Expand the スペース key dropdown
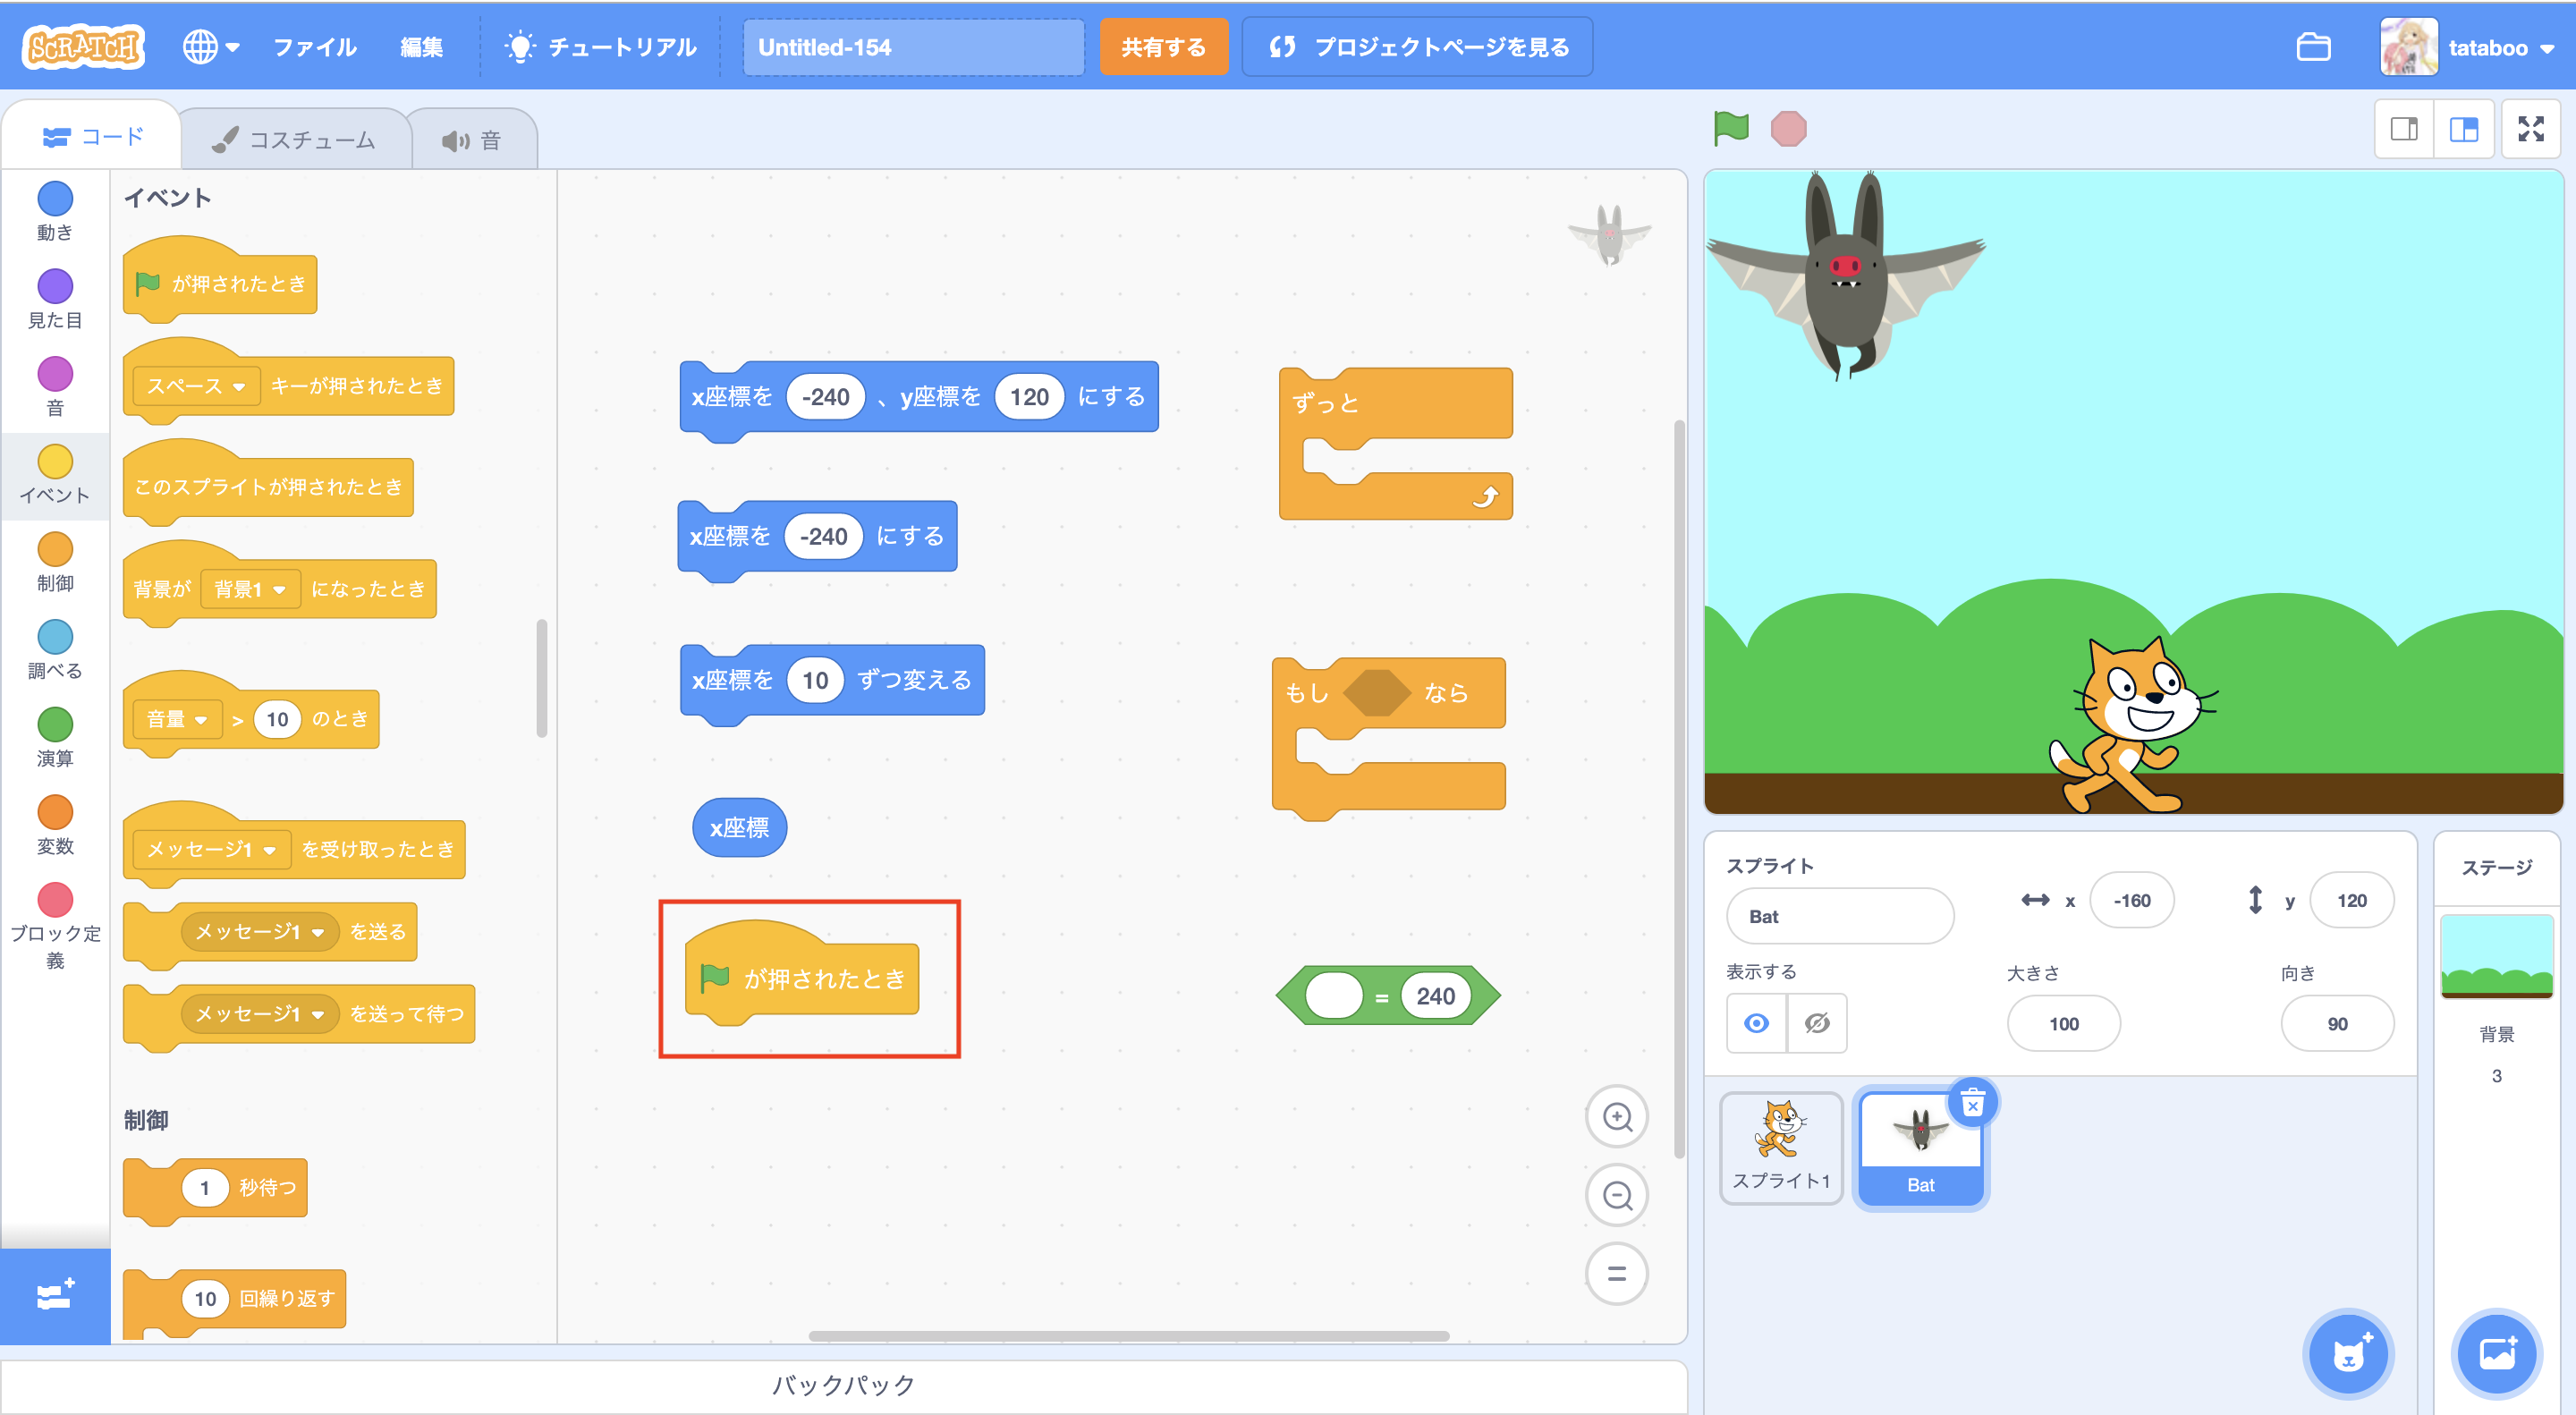 (238, 386)
